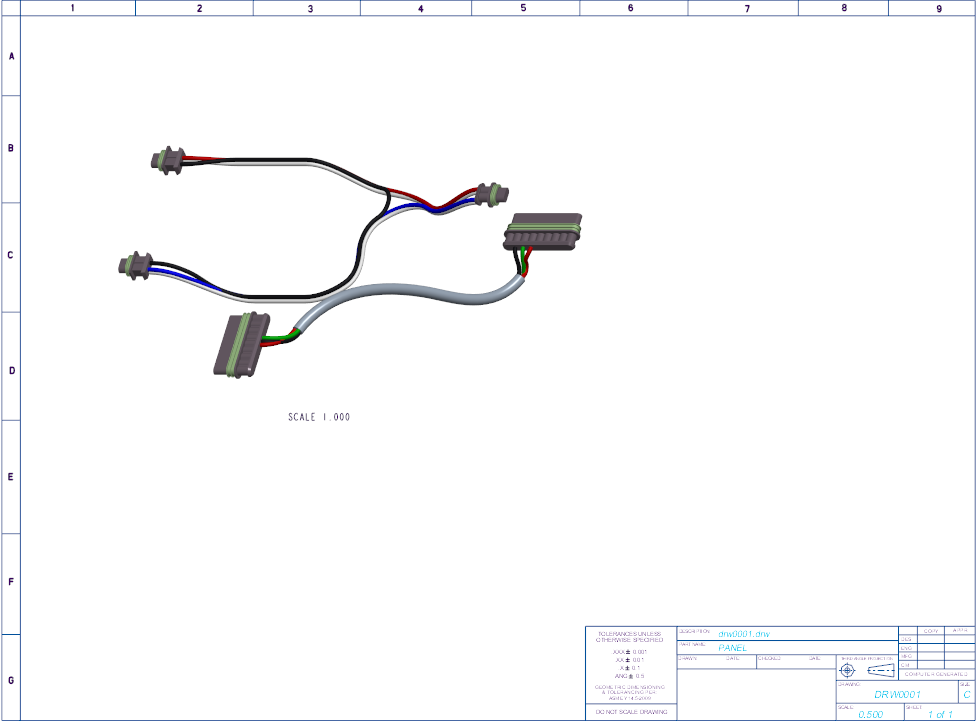The height and width of the screenshot is (721, 976).
Task: Click zone column header "6"
Action: point(631,8)
